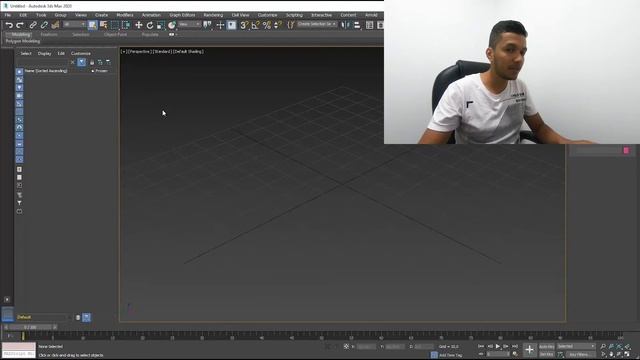Toggle Spinner Snap in the toolbar
The height and width of the screenshot is (360, 640).
[278, 25]
